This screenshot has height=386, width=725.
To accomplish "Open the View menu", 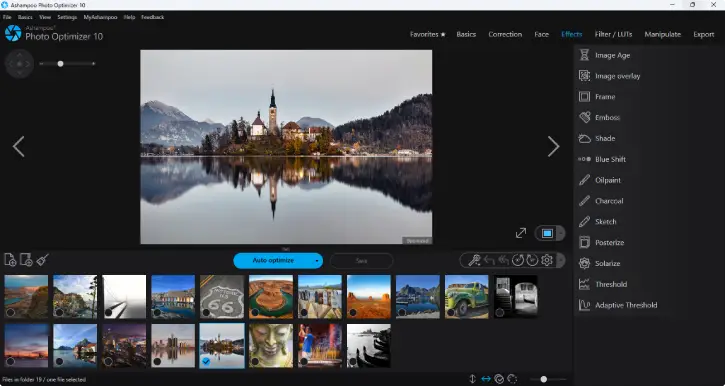I will (x=45, y=17).
